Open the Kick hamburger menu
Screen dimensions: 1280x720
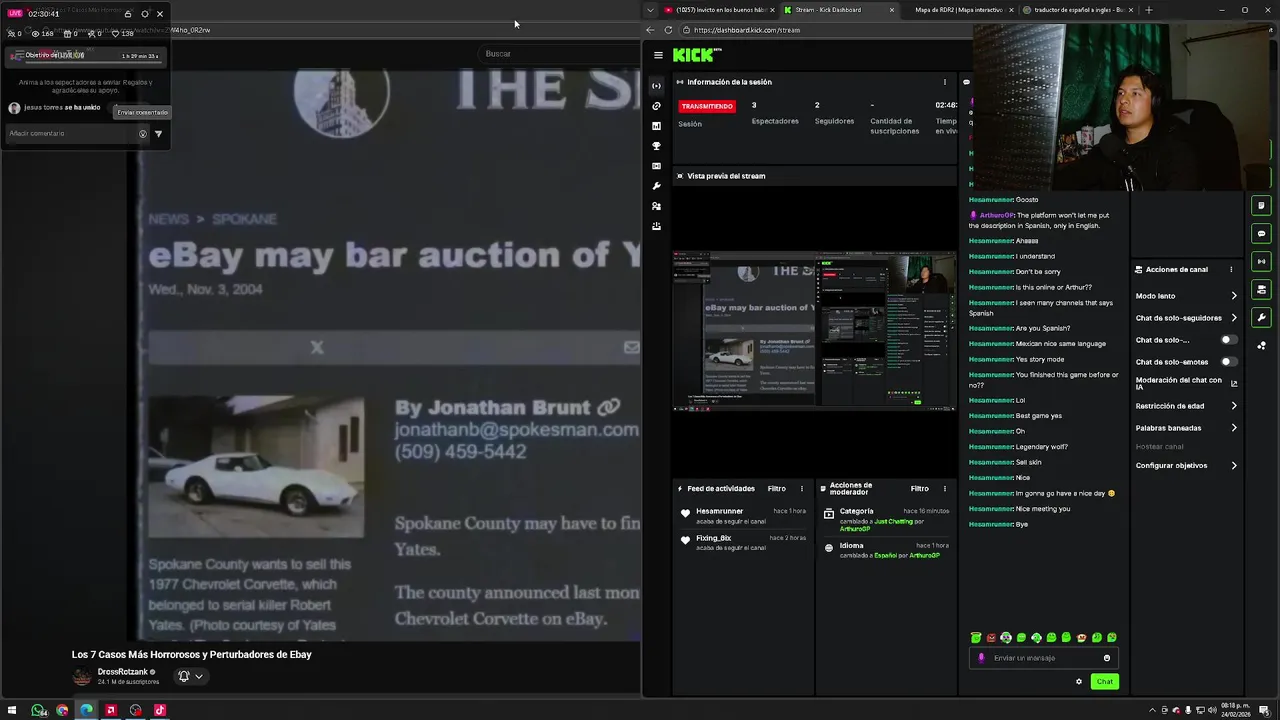(658, 55)
